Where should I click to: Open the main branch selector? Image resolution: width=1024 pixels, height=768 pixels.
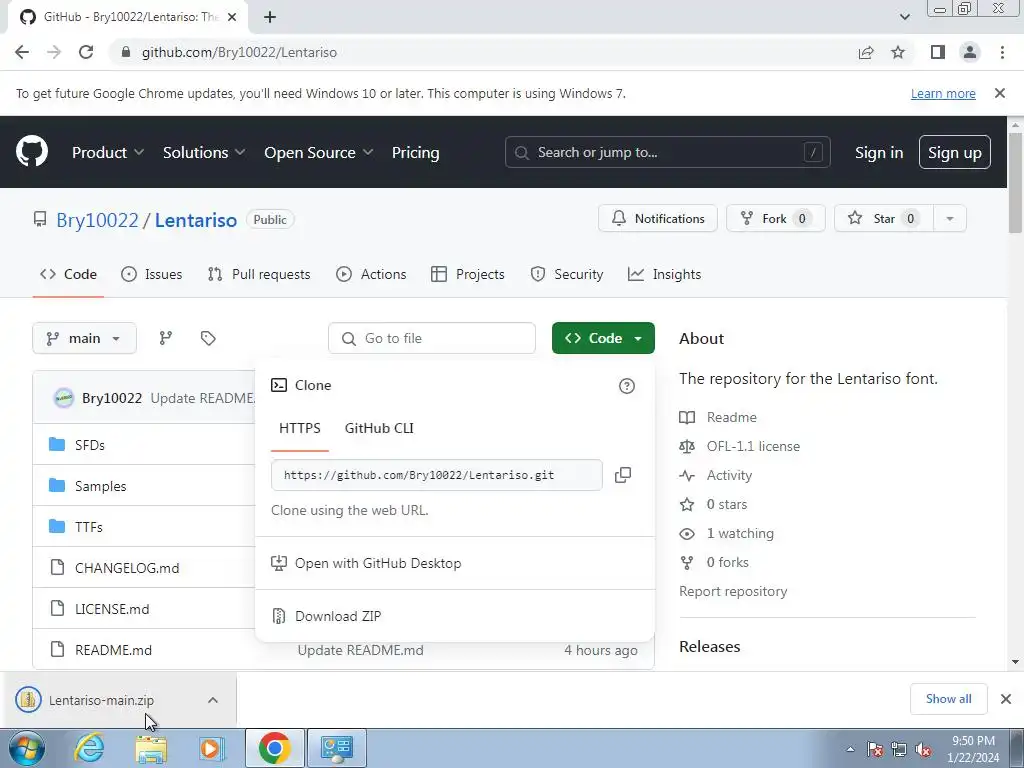[x=84, y=338]
